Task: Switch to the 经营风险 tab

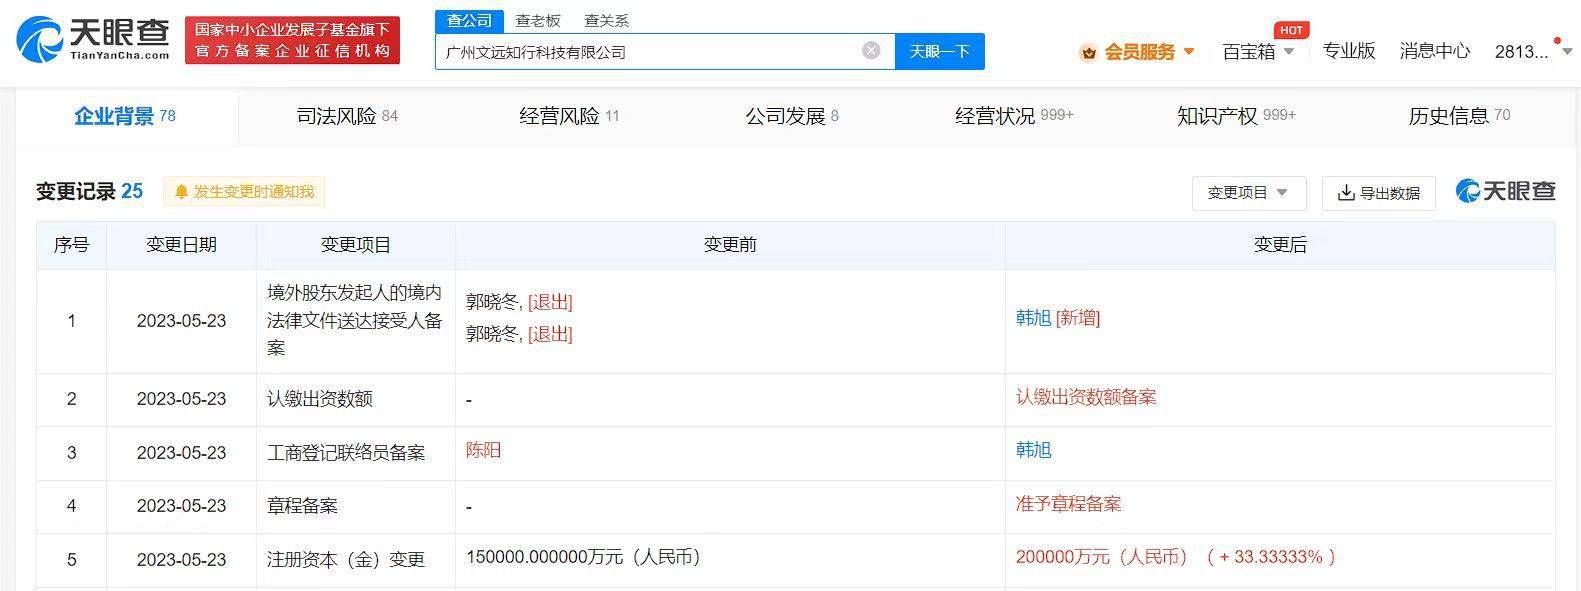Action: (568, 116)
